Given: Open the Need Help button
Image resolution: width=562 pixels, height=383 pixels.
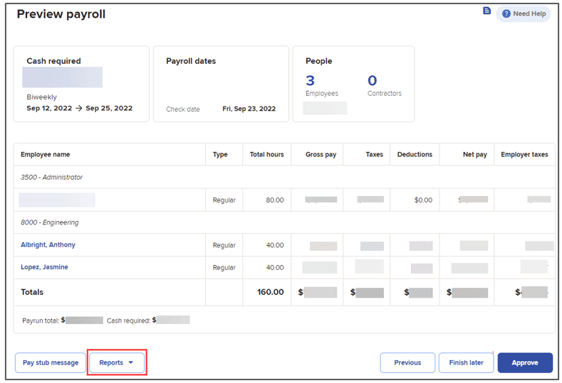Looking at the screenshot, I should coord(523,14).
